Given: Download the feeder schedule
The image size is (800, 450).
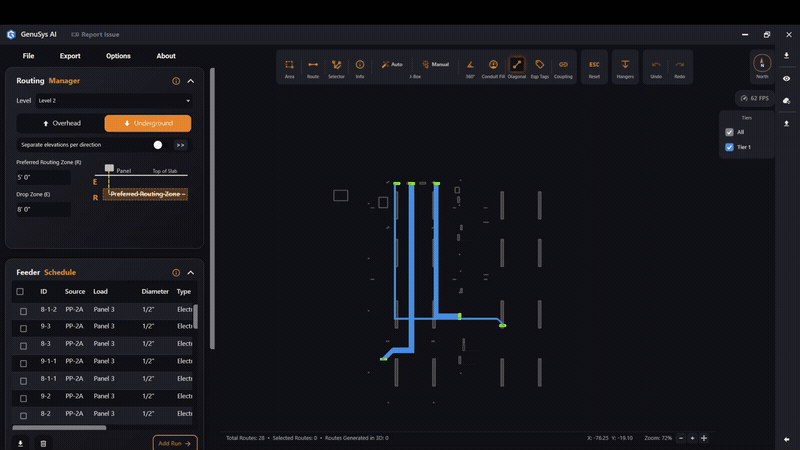Looking at the screenshot, I should click(x=20, y=444).
